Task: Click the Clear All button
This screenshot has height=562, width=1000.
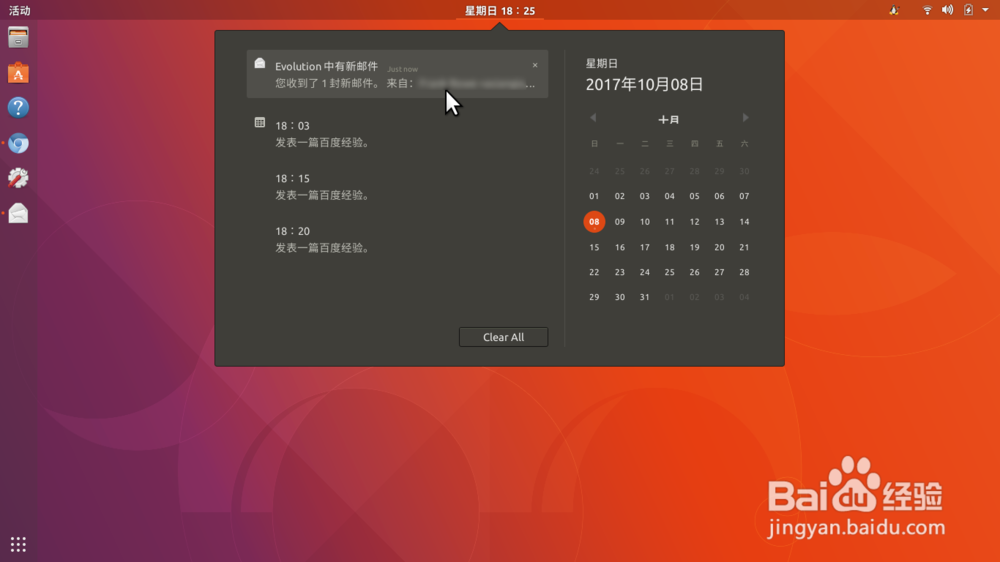Action: pos(503,337)
